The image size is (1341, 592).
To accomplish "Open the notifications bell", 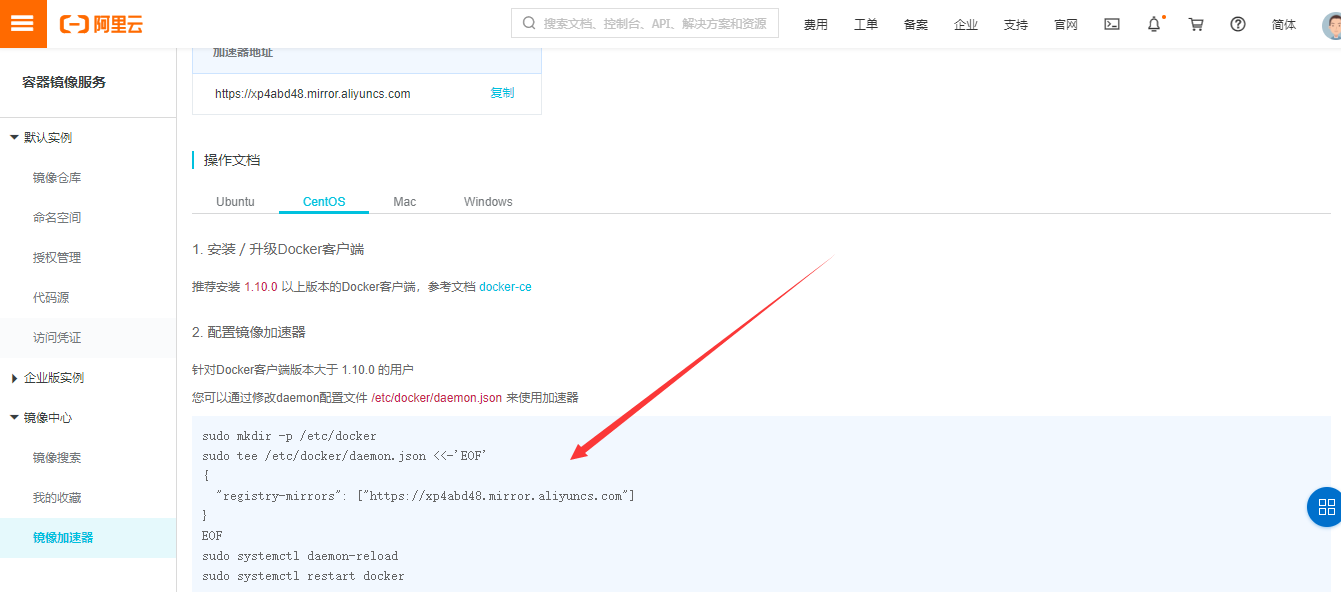I will point(1154,24).
